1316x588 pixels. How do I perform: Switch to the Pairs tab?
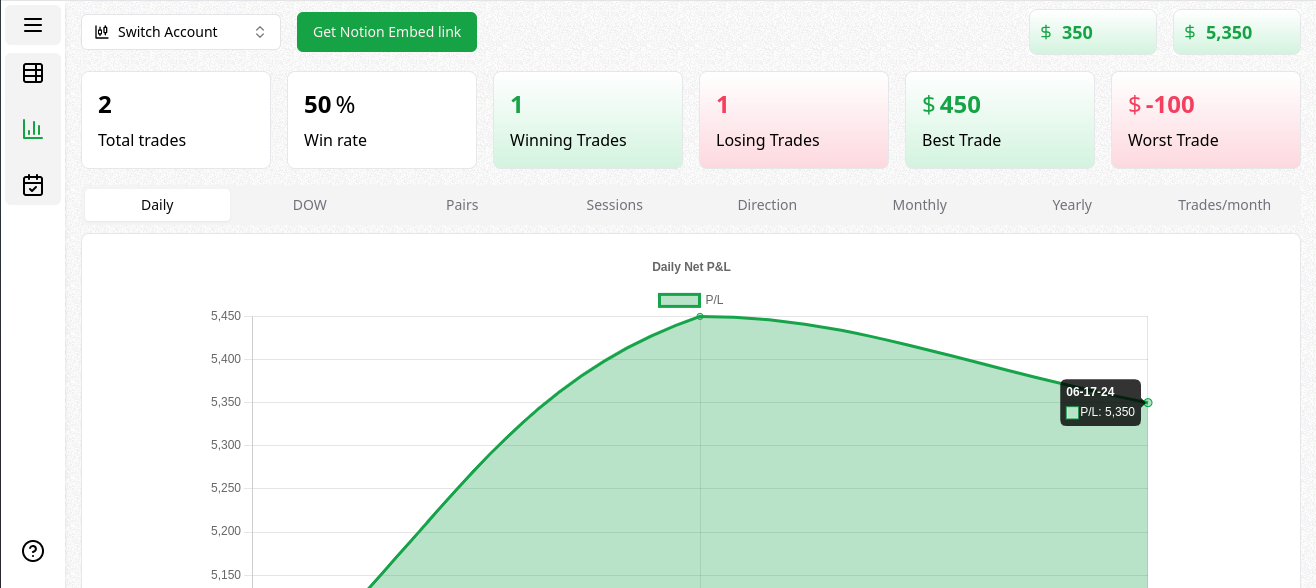[462, 205]
